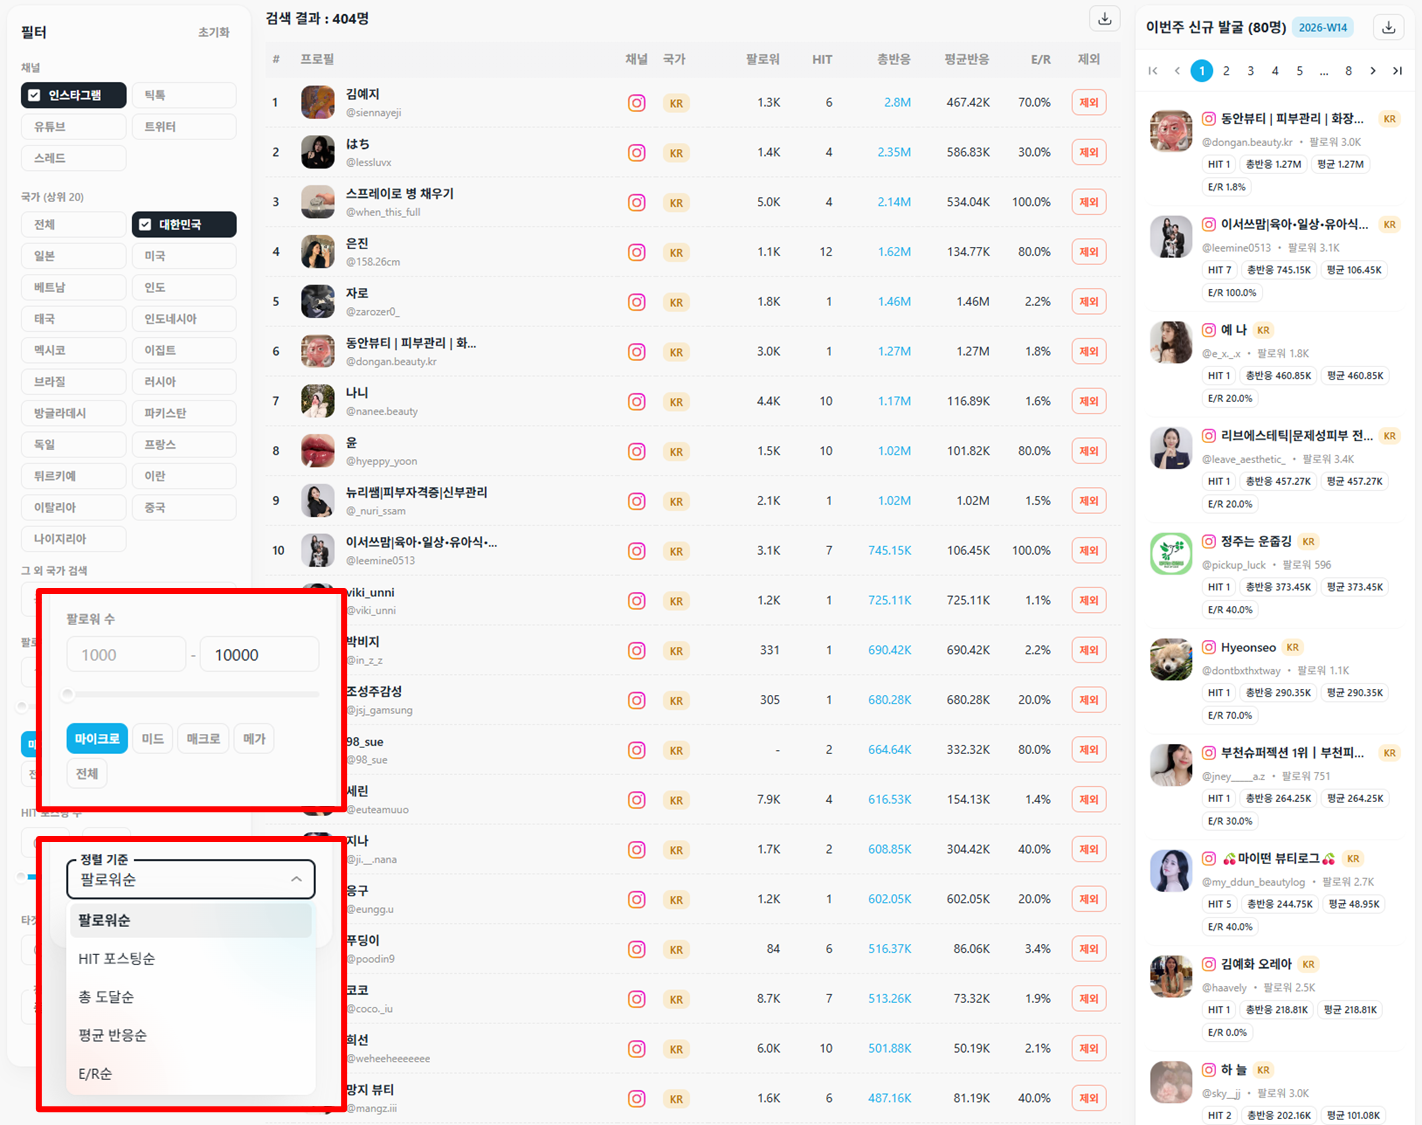Jump to first page in pagination
The image size is (1422, 1125).
[1153, 71]
